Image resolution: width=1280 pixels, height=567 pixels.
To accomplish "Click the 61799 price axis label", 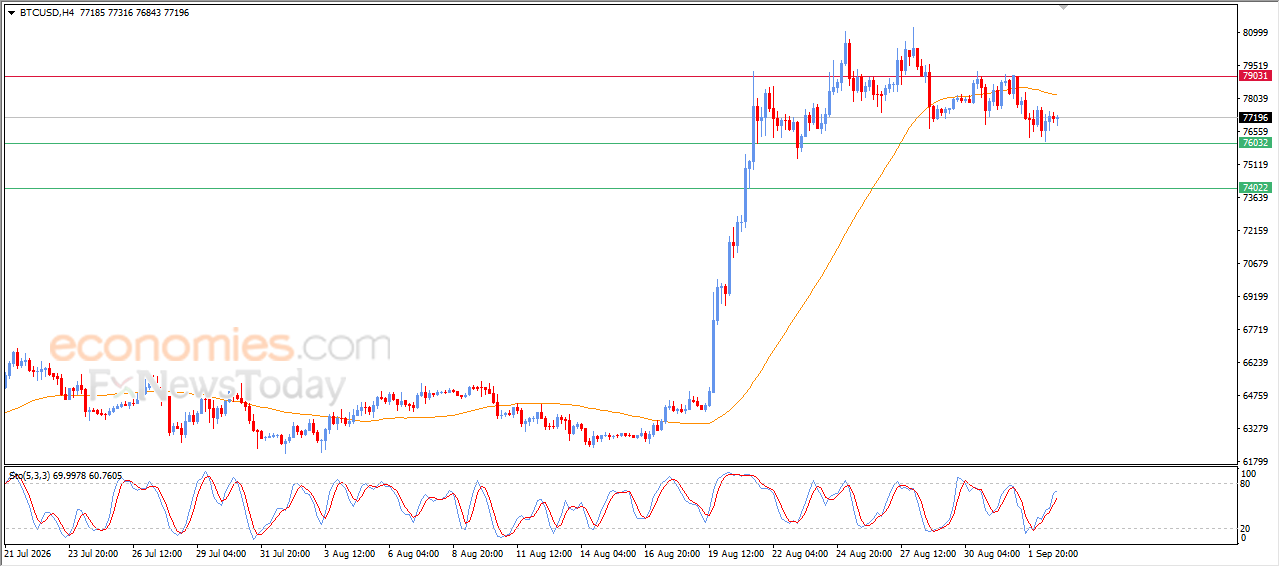I will 1255,462.
